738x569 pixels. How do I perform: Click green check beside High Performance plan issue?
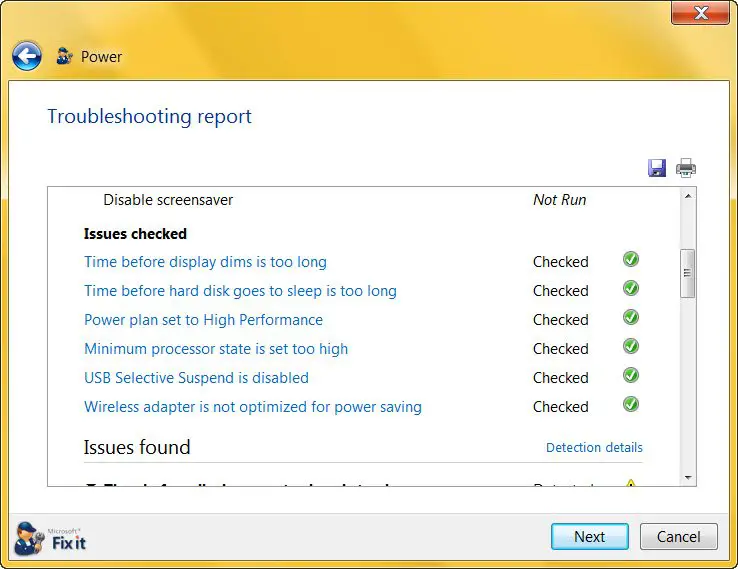tap(631, 317)
